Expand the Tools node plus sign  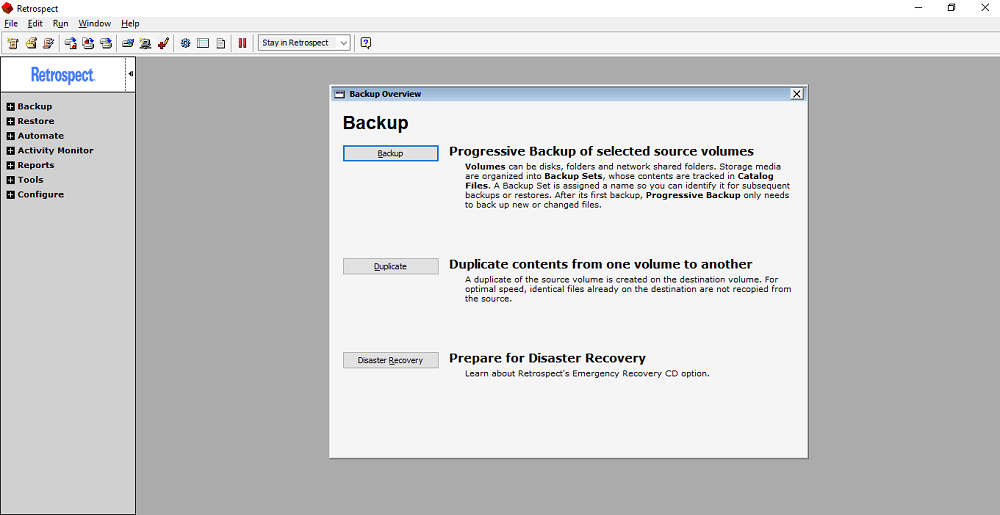[10, 180]
